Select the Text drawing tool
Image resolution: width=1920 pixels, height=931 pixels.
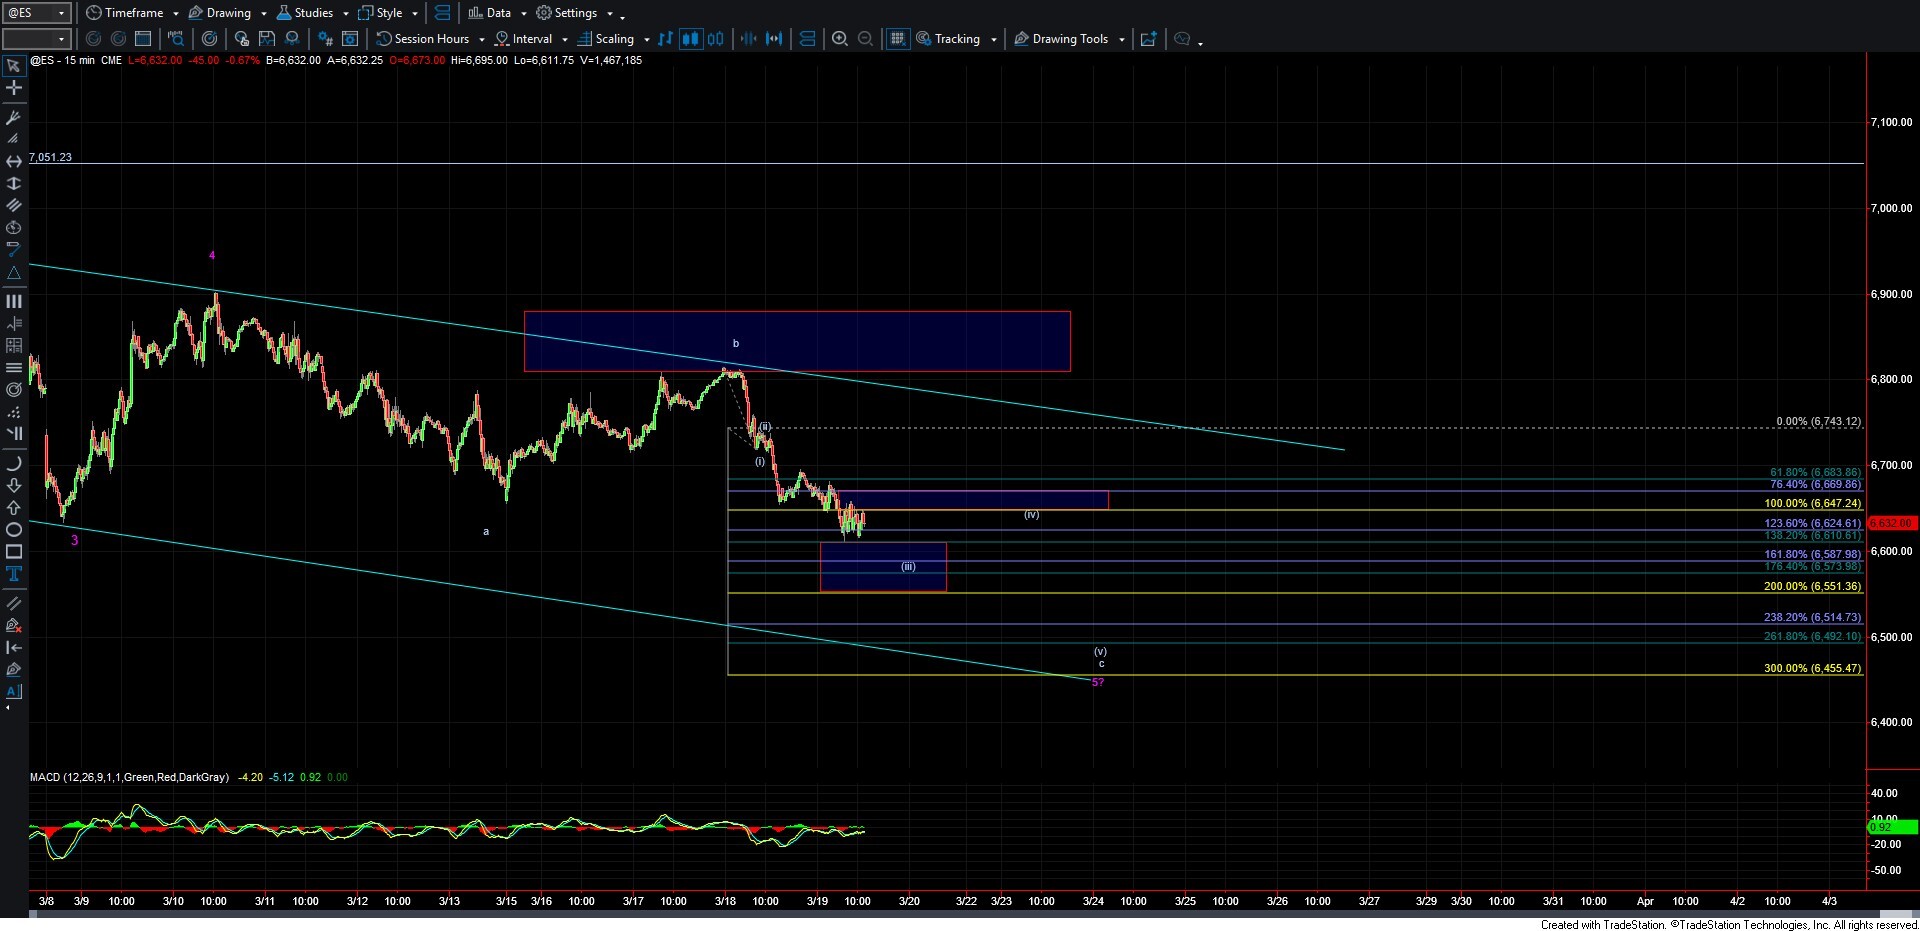tap(14, 574)
